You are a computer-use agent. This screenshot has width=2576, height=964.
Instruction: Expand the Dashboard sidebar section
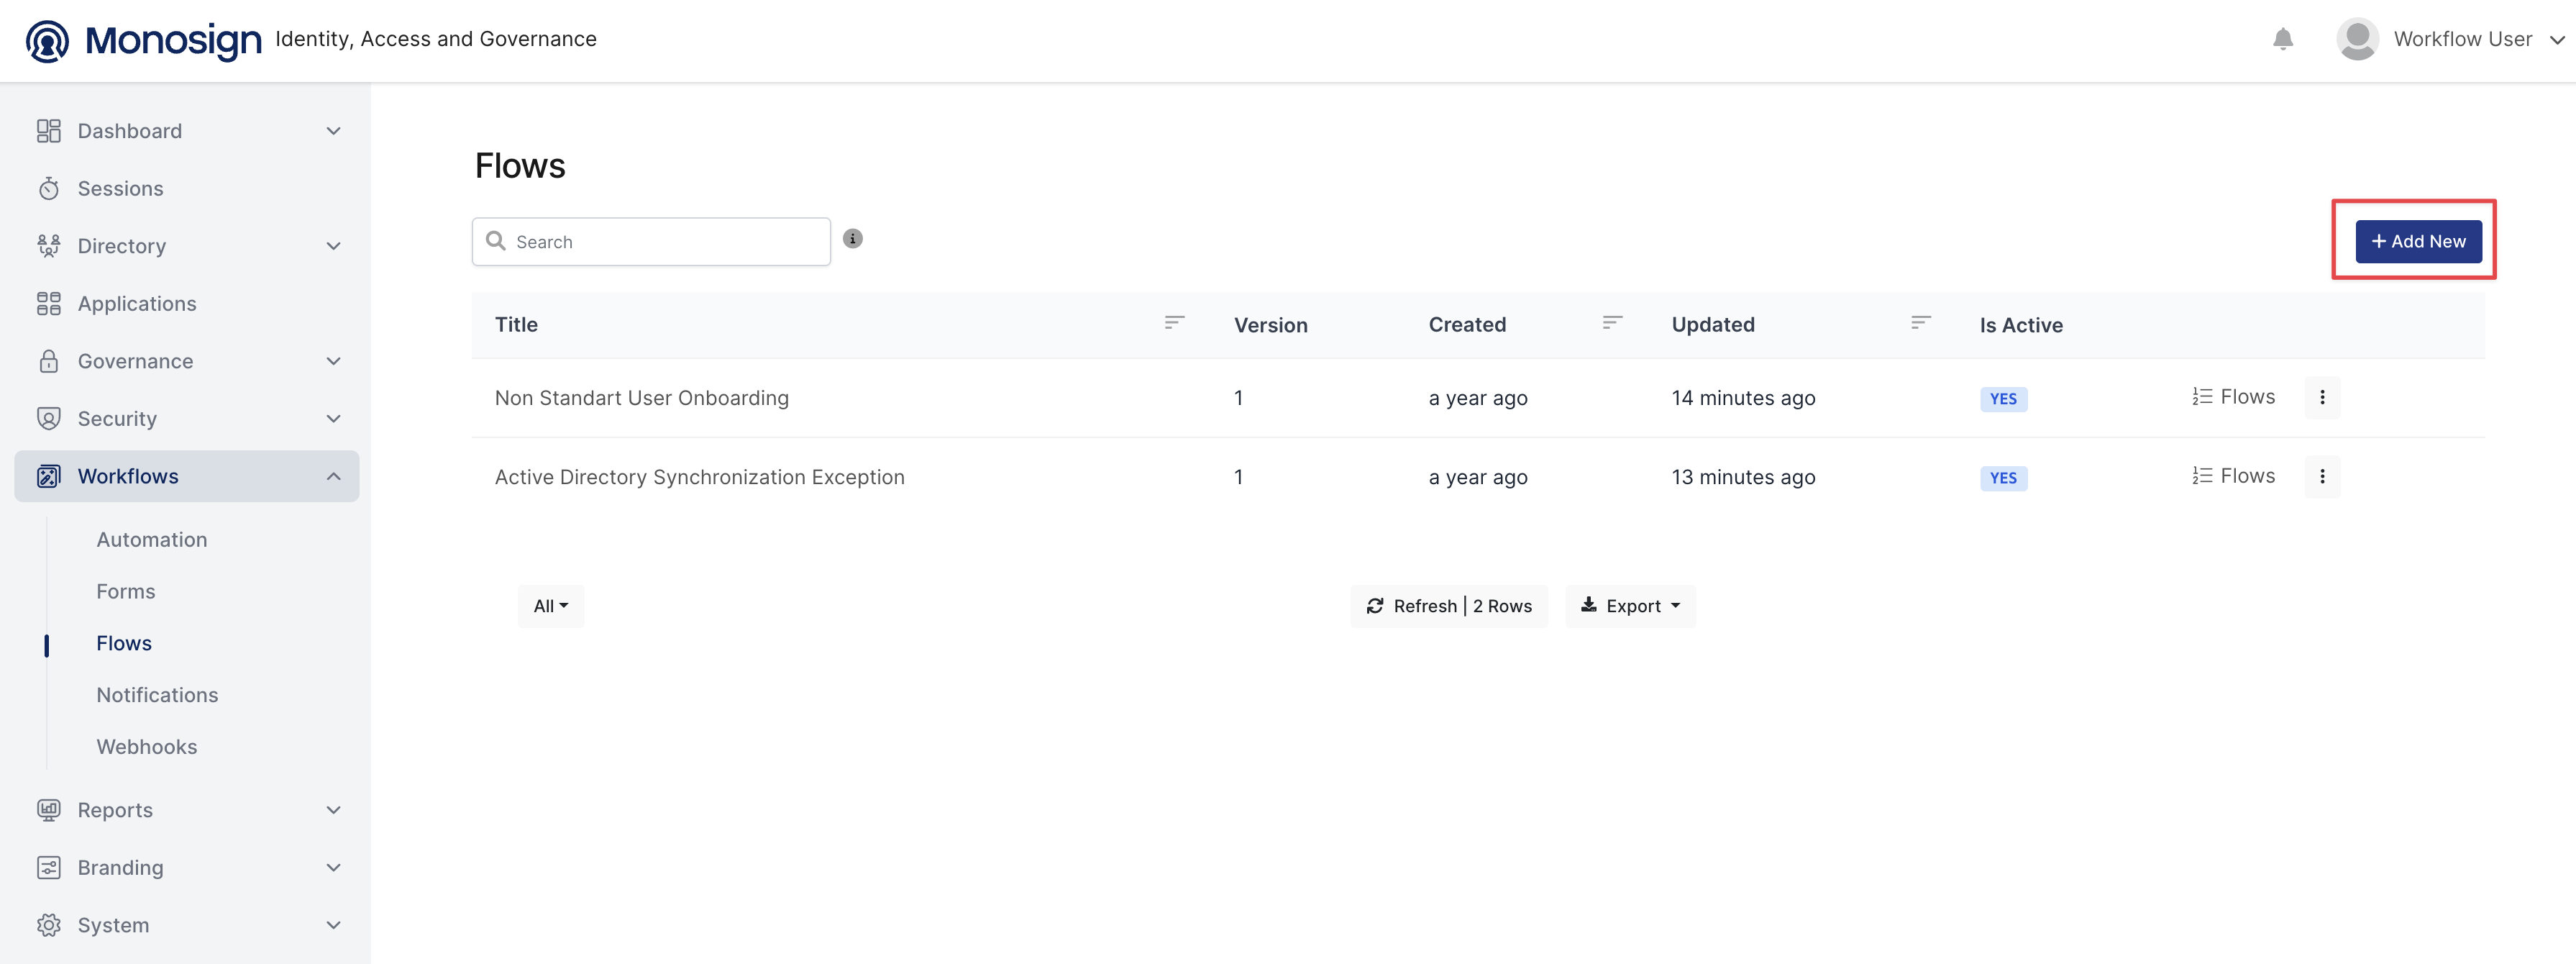pyautogui.click(x=333, y=131)
